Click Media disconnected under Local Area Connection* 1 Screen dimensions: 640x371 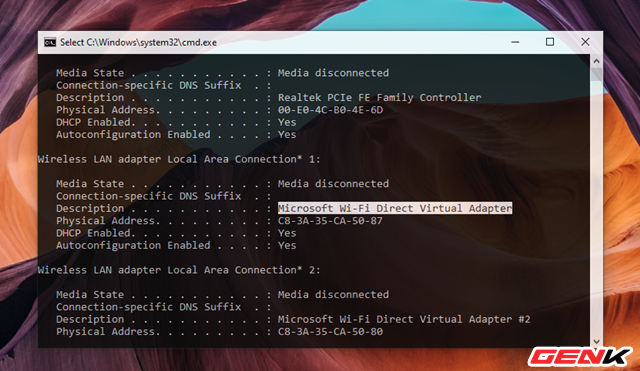click(333, 184)
